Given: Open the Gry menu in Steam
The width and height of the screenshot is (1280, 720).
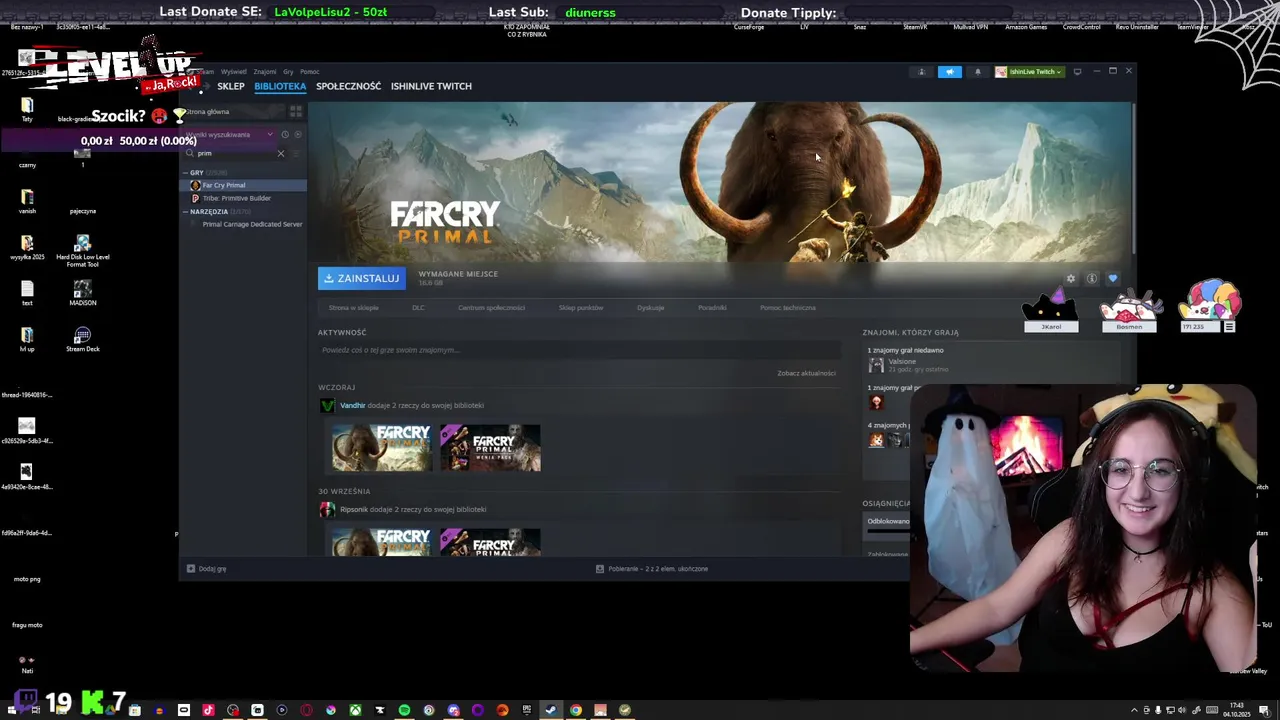Looking at the screenshot, I should 288,72.
